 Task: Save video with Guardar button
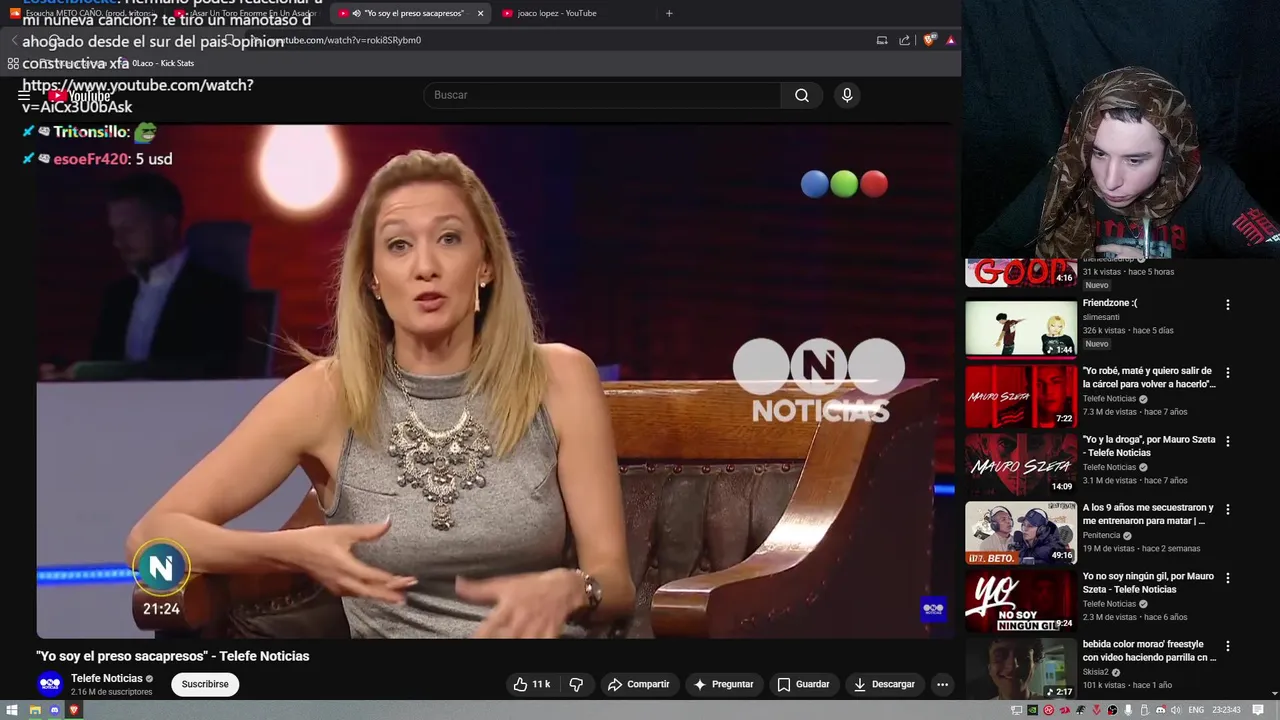coord(803,684)
